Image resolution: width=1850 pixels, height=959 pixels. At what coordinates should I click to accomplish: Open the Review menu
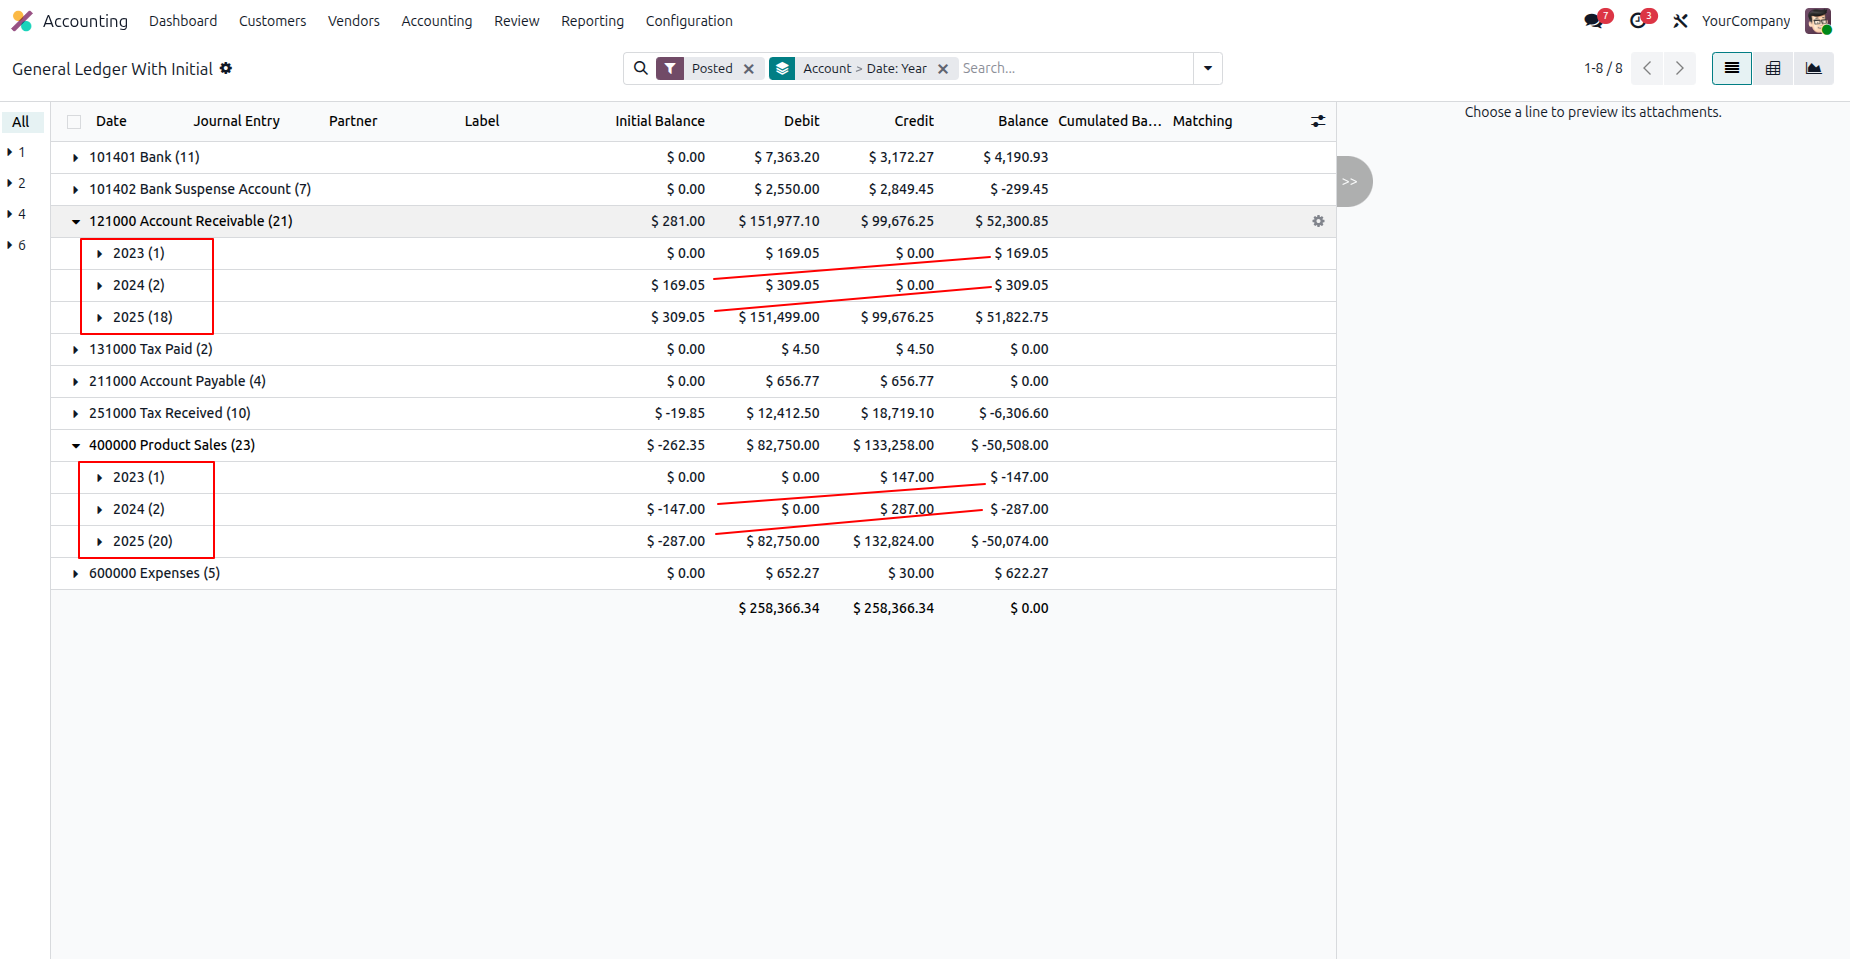pos(517,21)
